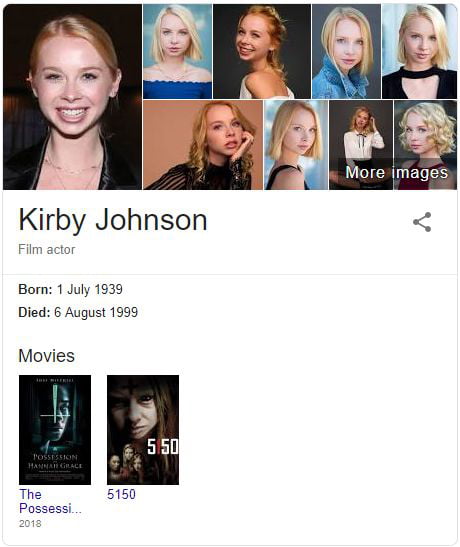Open the large main portrait photo
This screenshot has width=460, height=547.
(72, 97)
